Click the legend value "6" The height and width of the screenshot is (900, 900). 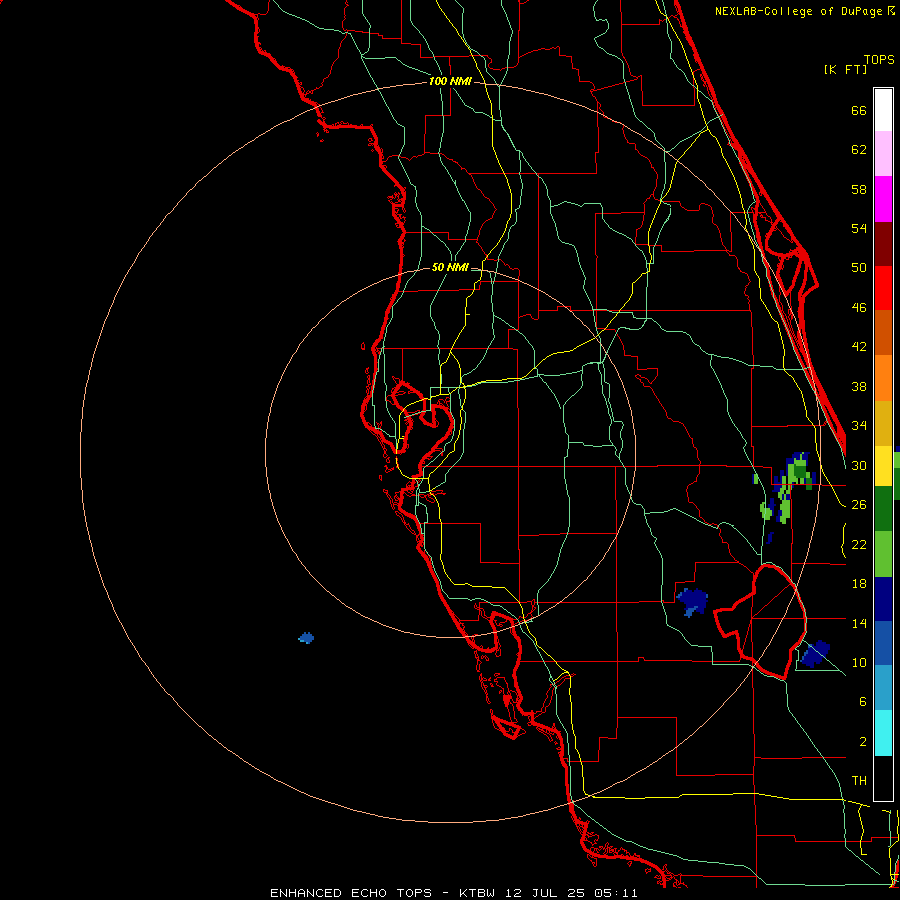[x=862, y=701]
